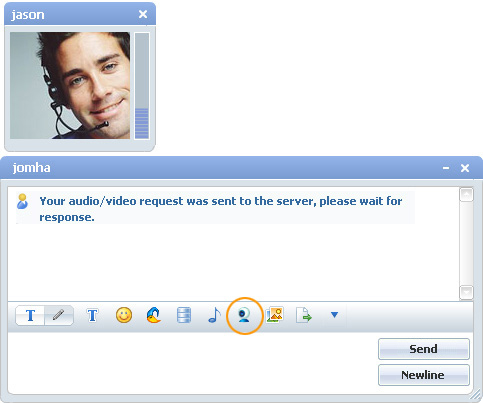Screen dimensions: 483x403
Task: Click the send file icon
Action: 304,315
